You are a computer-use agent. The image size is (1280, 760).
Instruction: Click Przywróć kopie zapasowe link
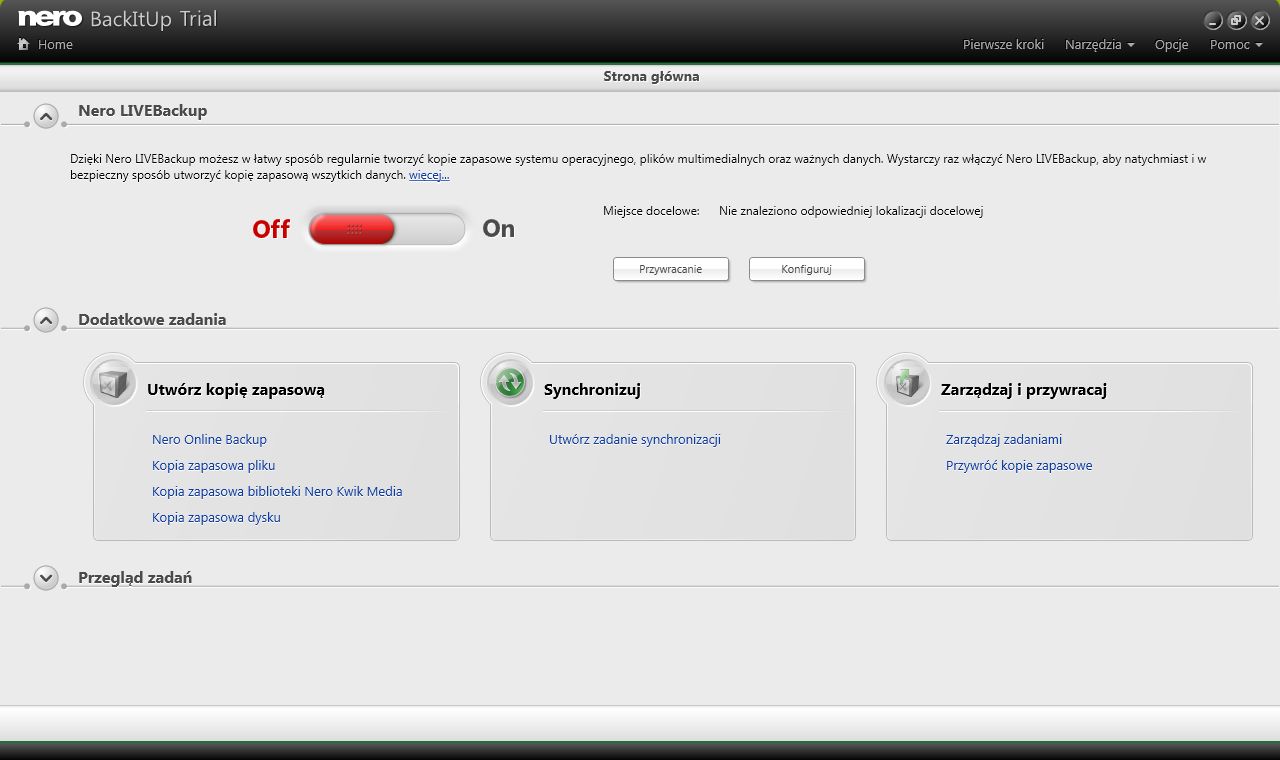click(1018, 465)
